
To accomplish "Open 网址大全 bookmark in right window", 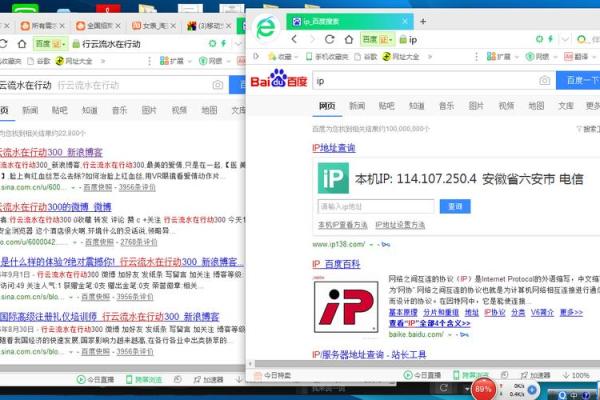I will coord(401,57).
